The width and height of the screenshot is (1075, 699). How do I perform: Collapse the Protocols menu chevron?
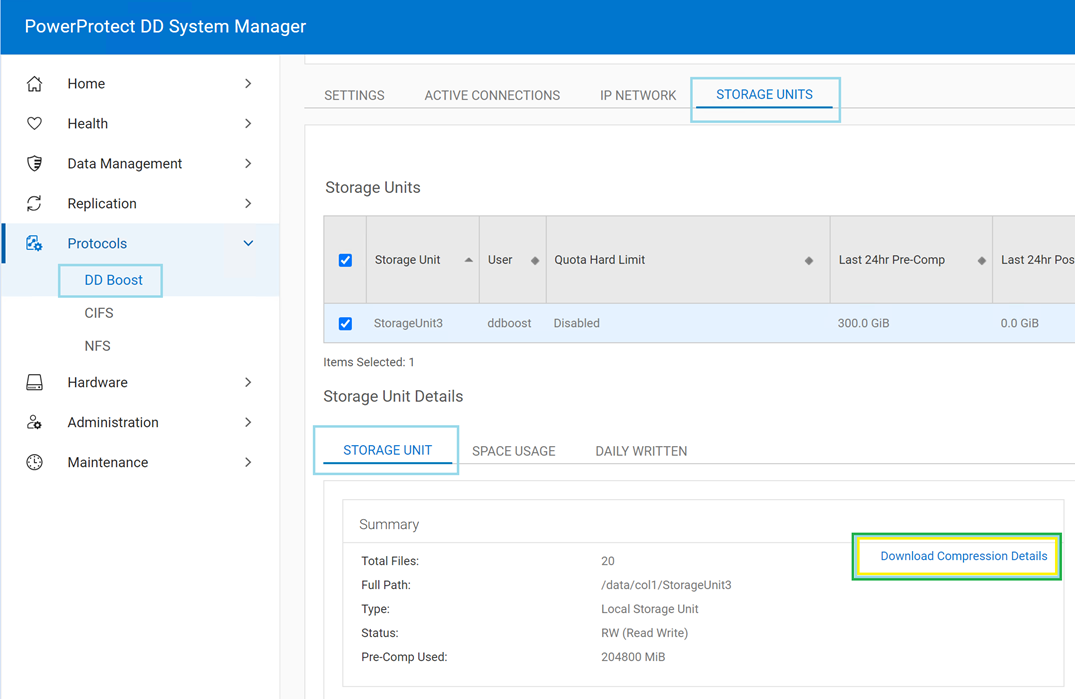[x=248, y=242]
